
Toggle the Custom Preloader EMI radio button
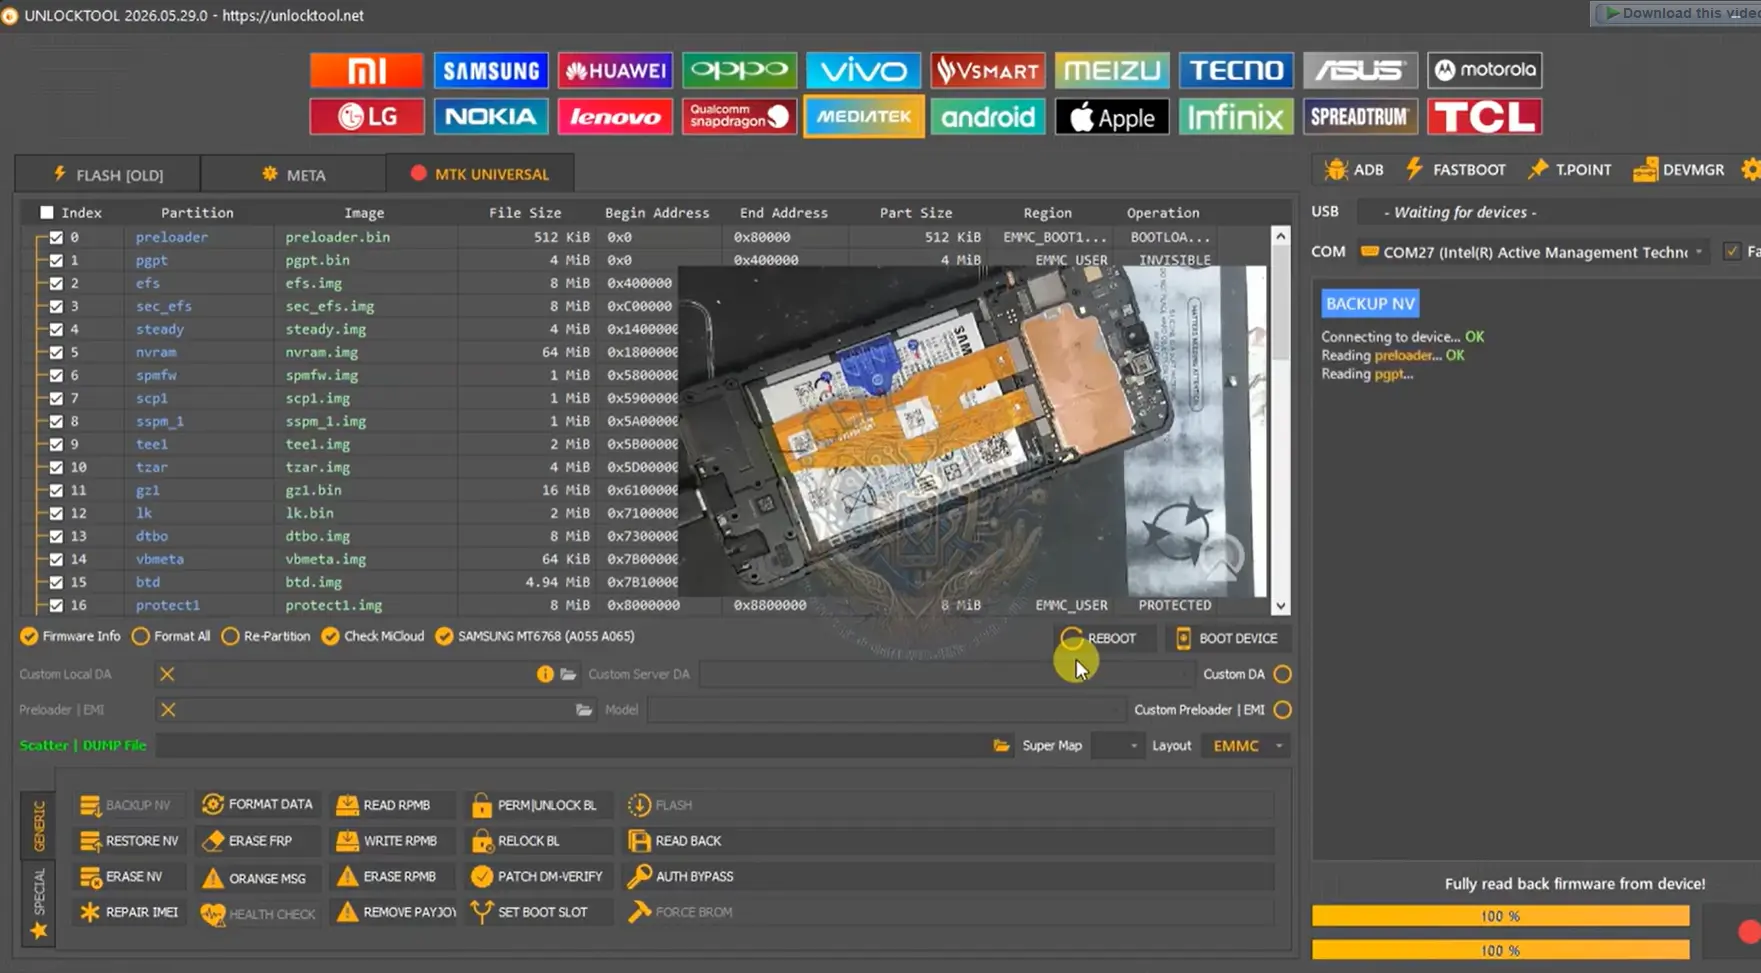click(x=1282, y=710)
